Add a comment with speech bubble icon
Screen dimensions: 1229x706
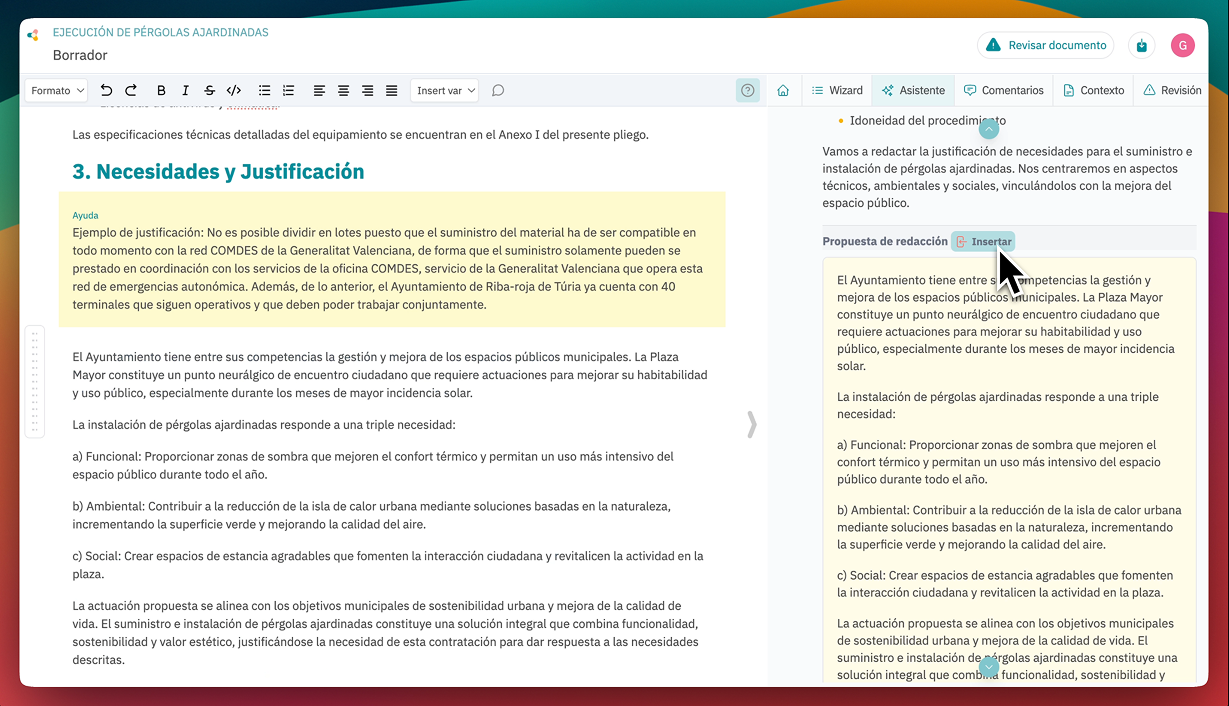point(498,90)
